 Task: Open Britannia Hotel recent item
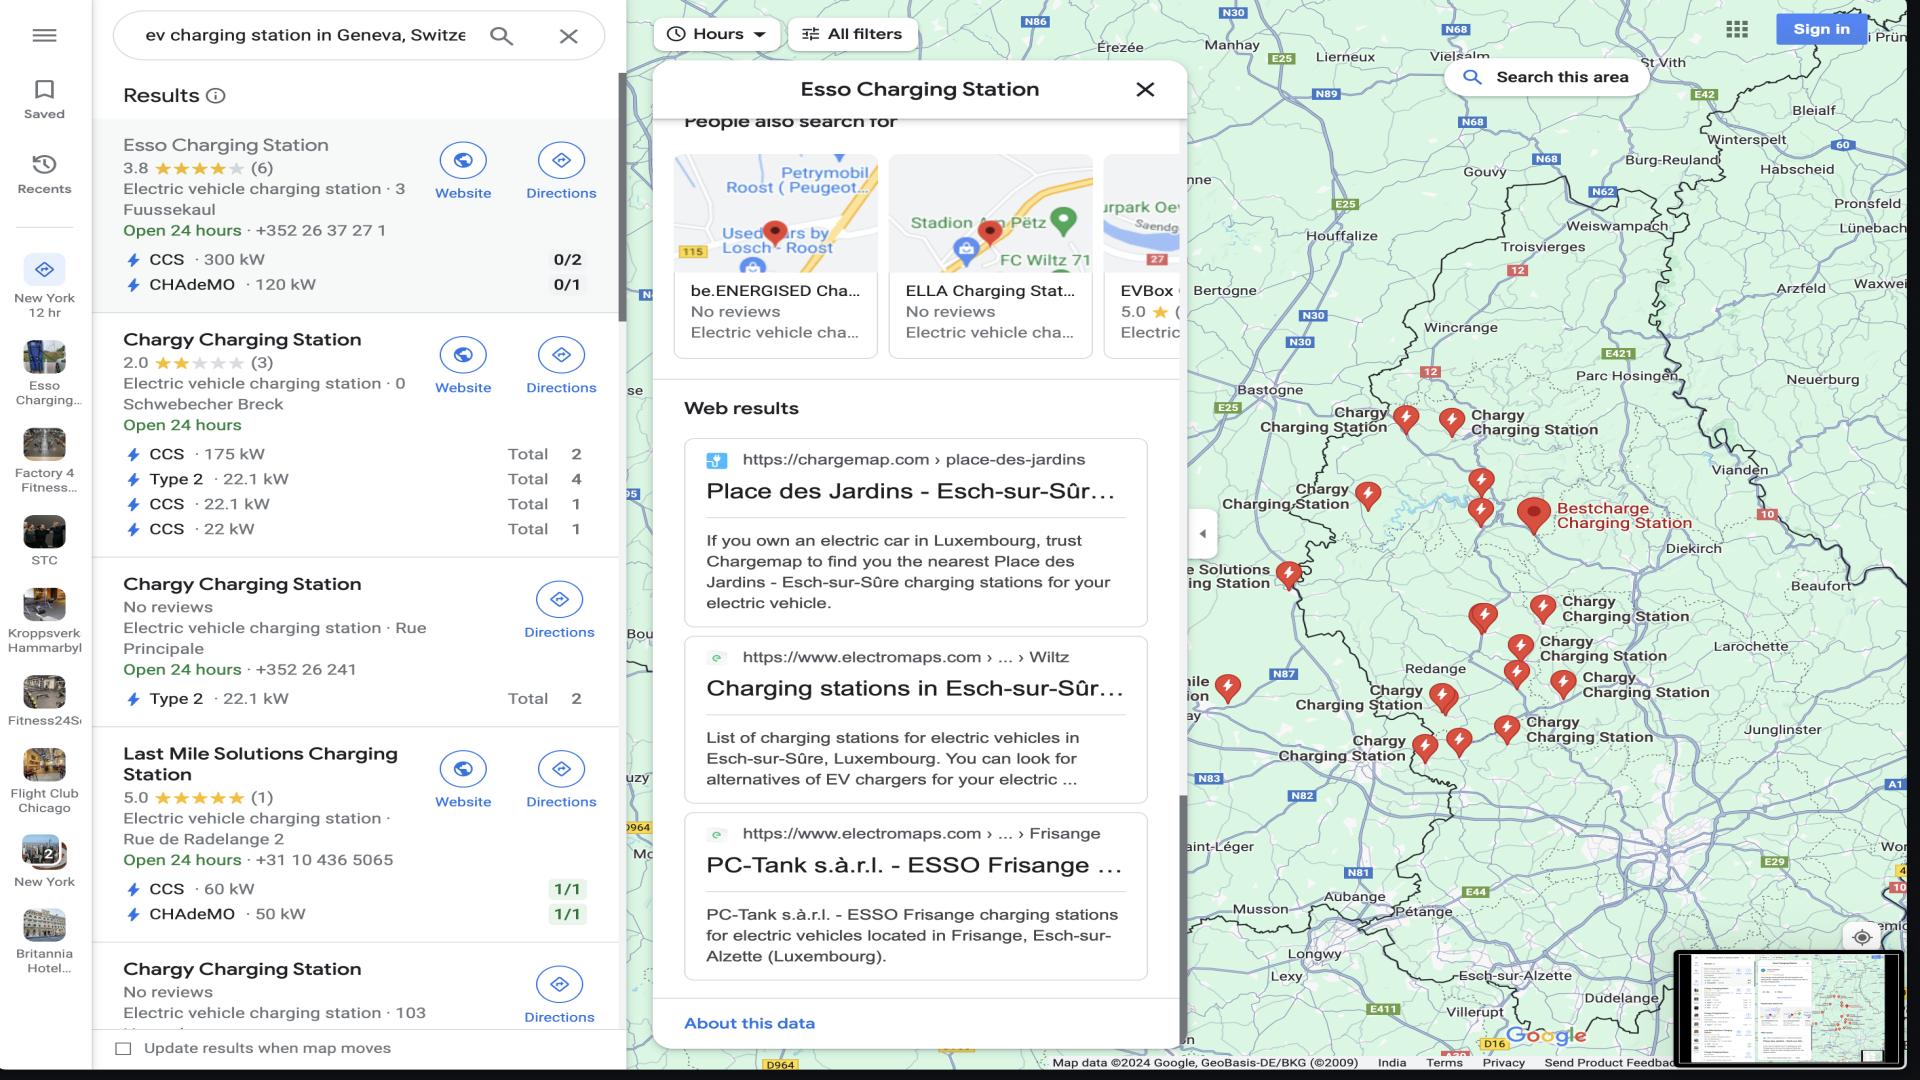[44, 941]
